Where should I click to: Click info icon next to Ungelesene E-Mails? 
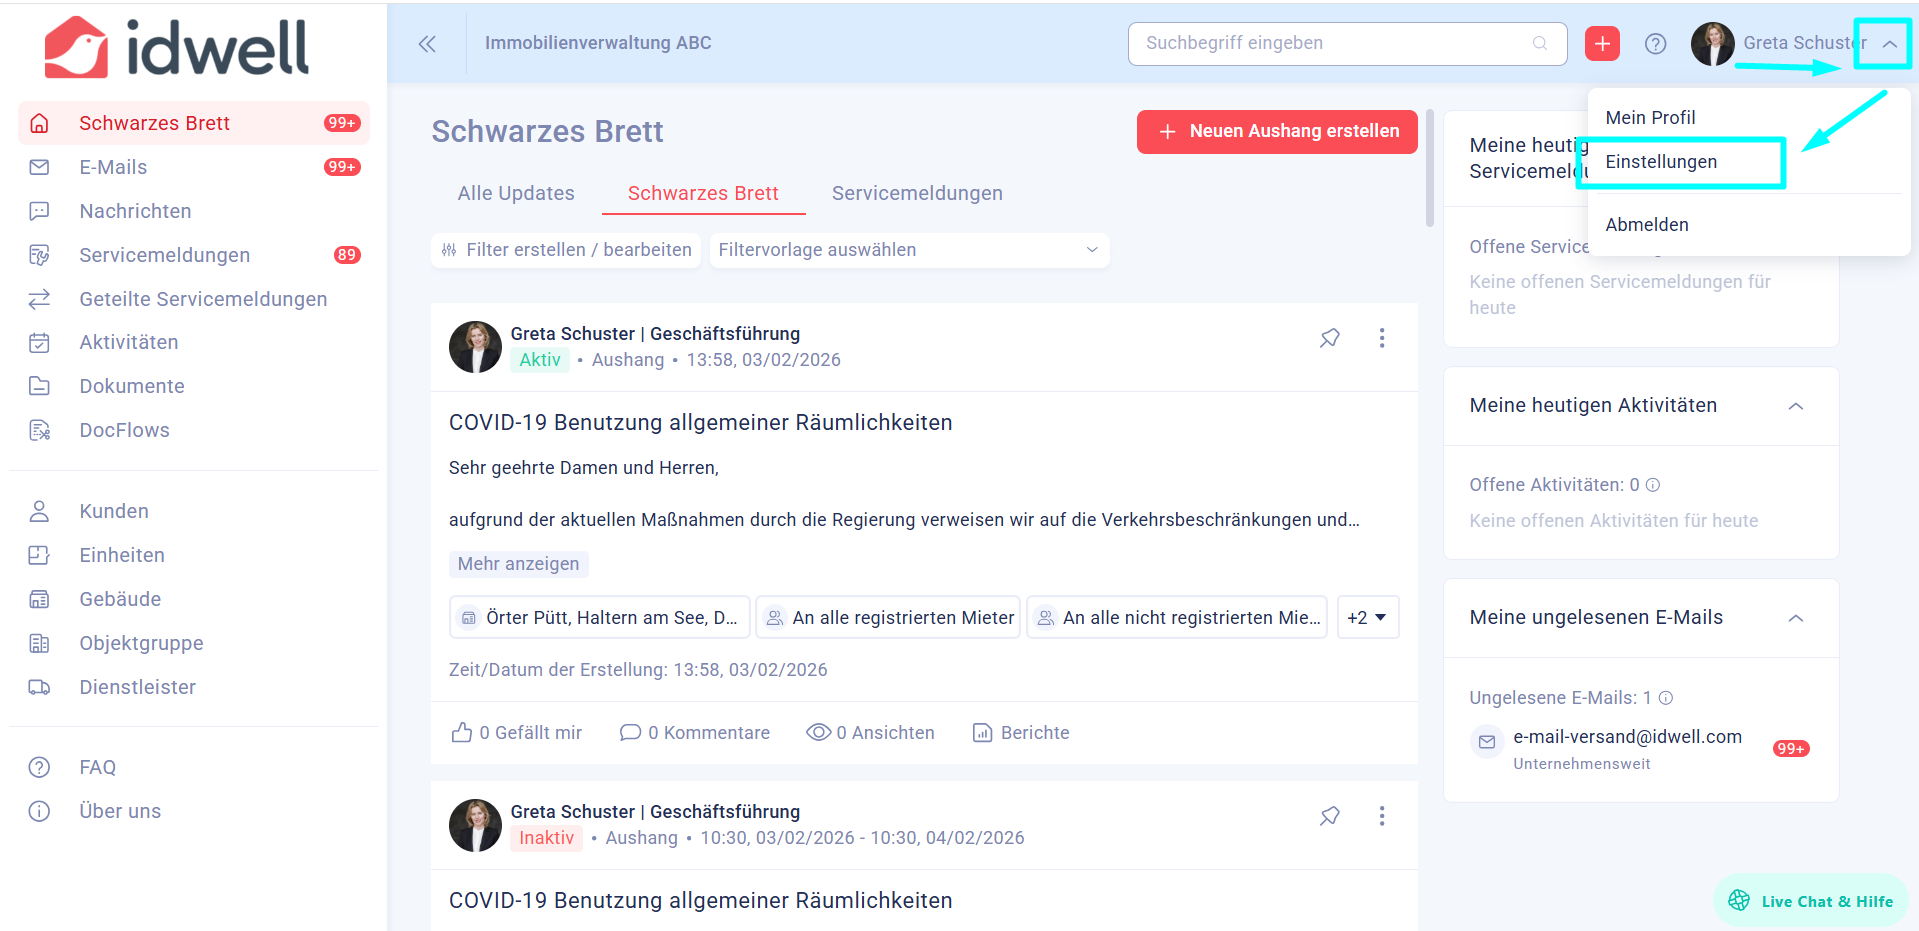coord(1666,698)
